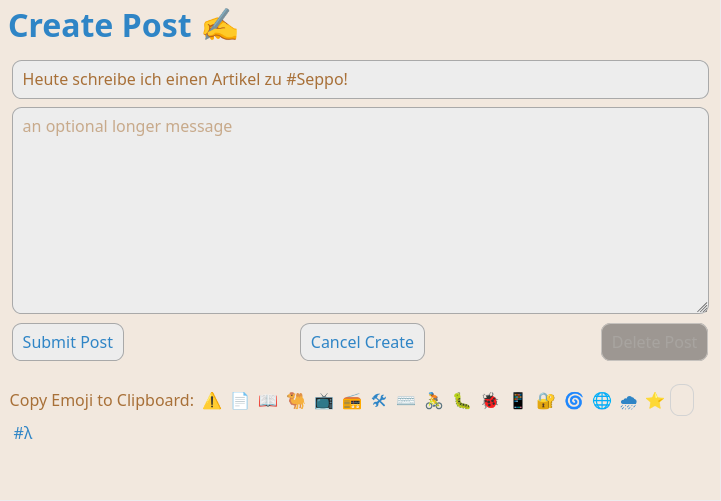The width and height of the screenshot is (721, 501).
Task: Copy the television emoji
Action: [x=324, y=401]
